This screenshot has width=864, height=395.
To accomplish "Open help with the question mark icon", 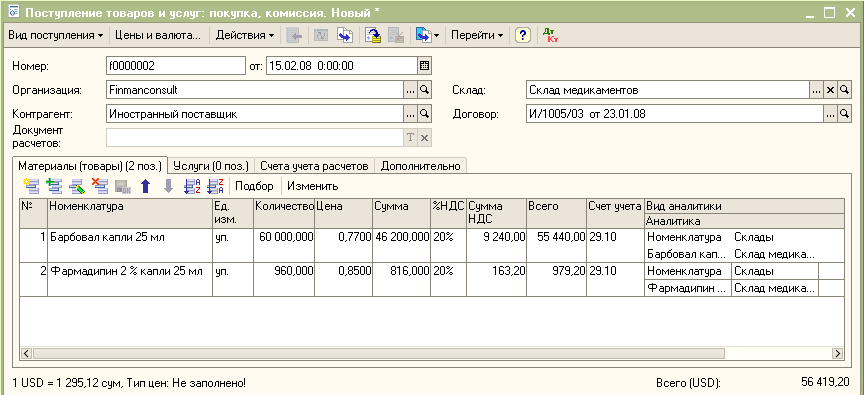I will click(522, 35).
